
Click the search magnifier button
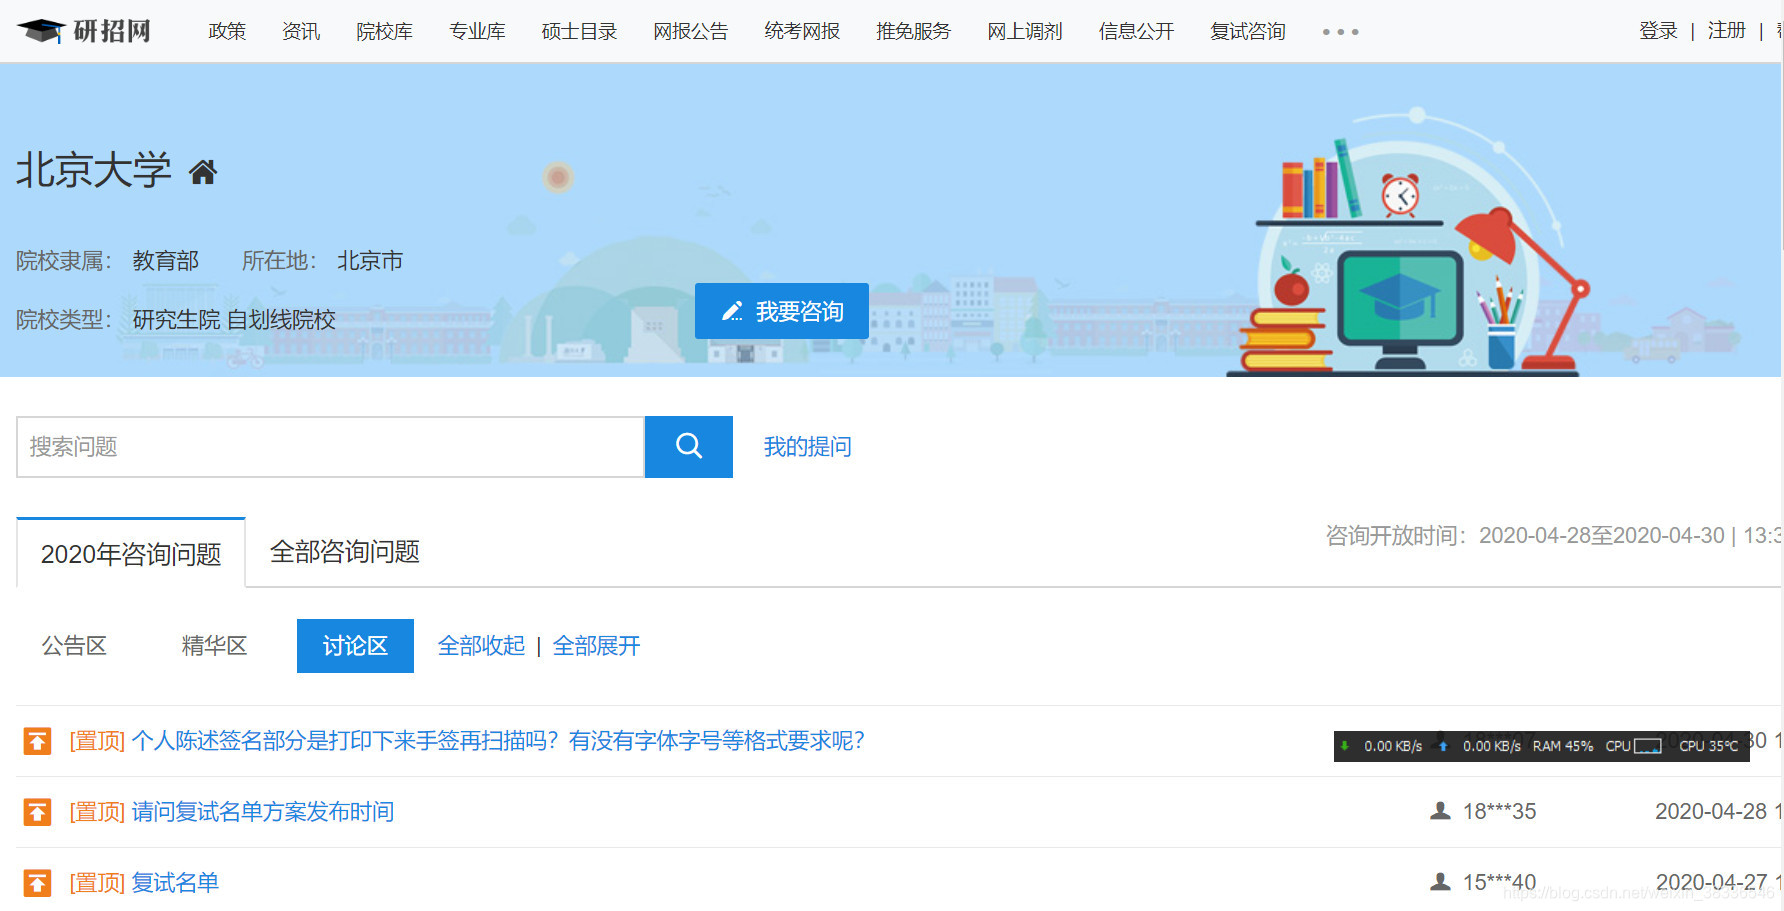[x=689, y=446]
